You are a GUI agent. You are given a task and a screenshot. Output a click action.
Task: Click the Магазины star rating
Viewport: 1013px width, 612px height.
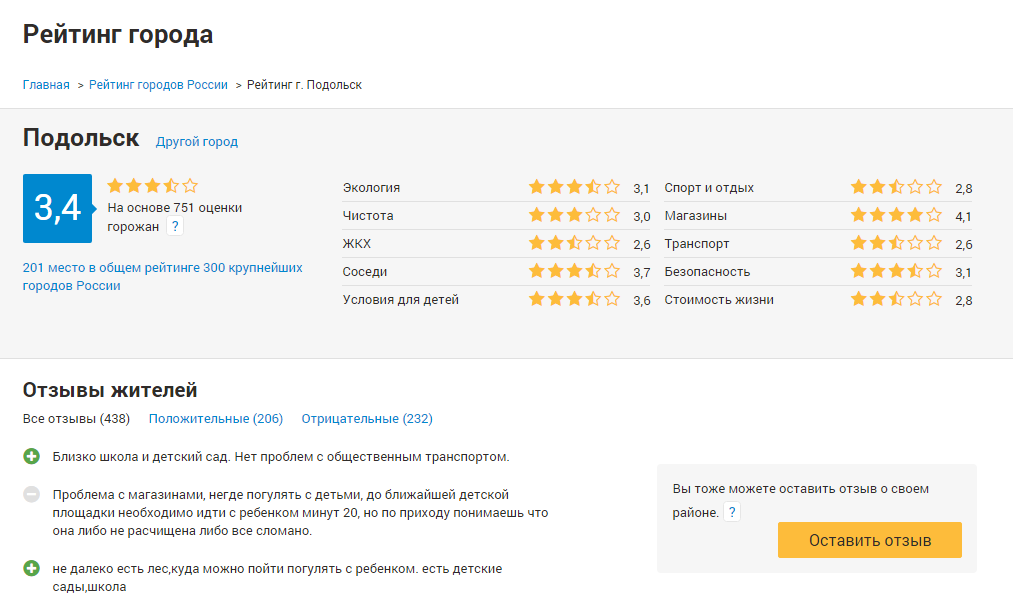[x=896, y=215]
